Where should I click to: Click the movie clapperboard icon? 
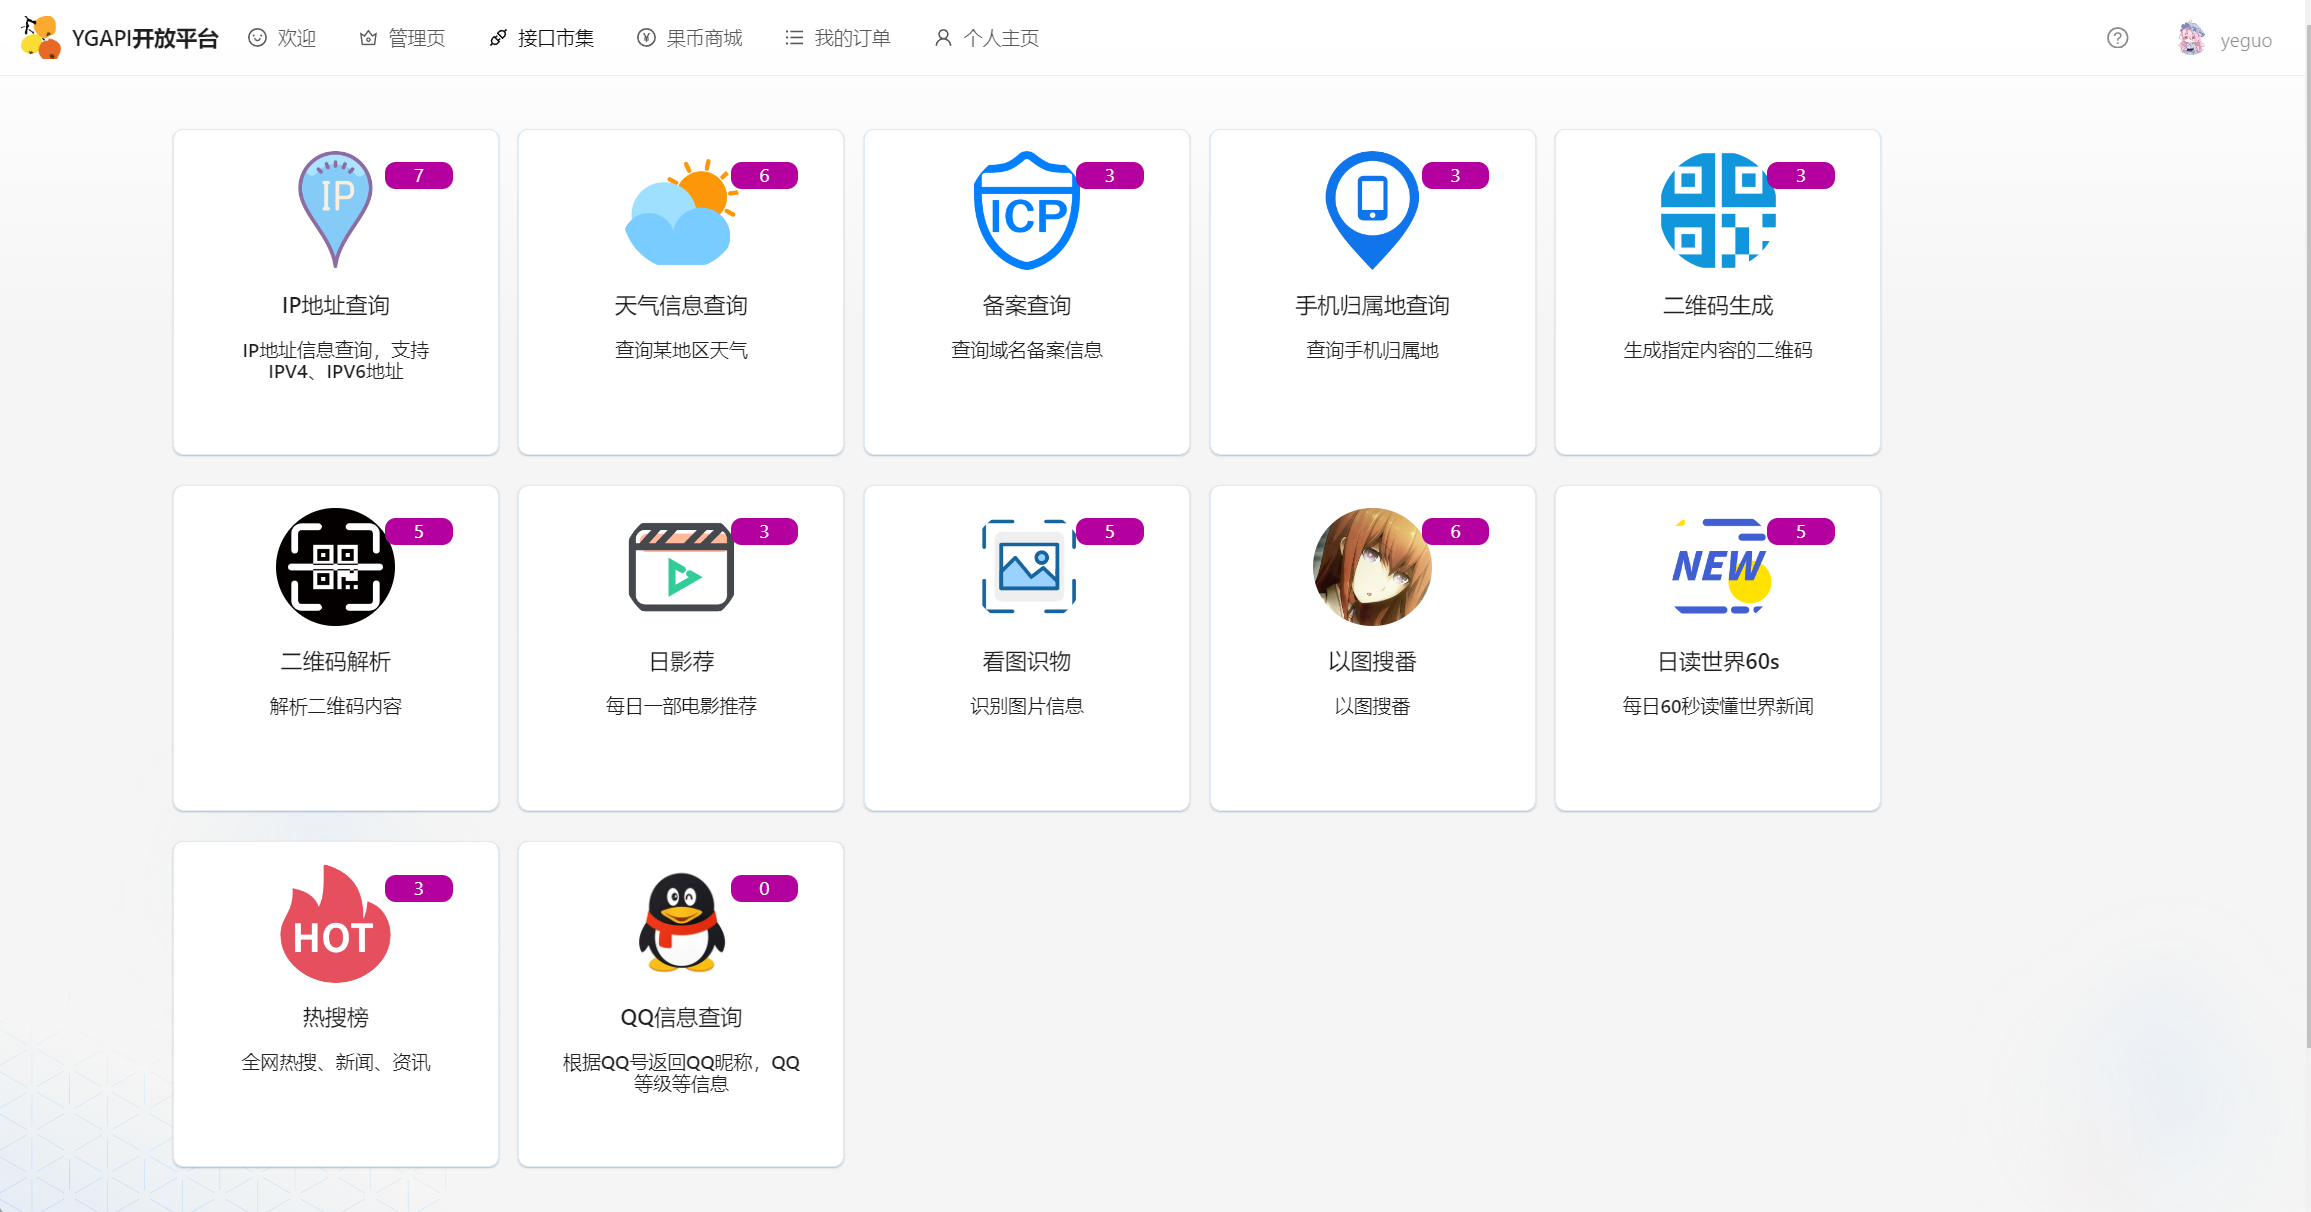[680, 567]
